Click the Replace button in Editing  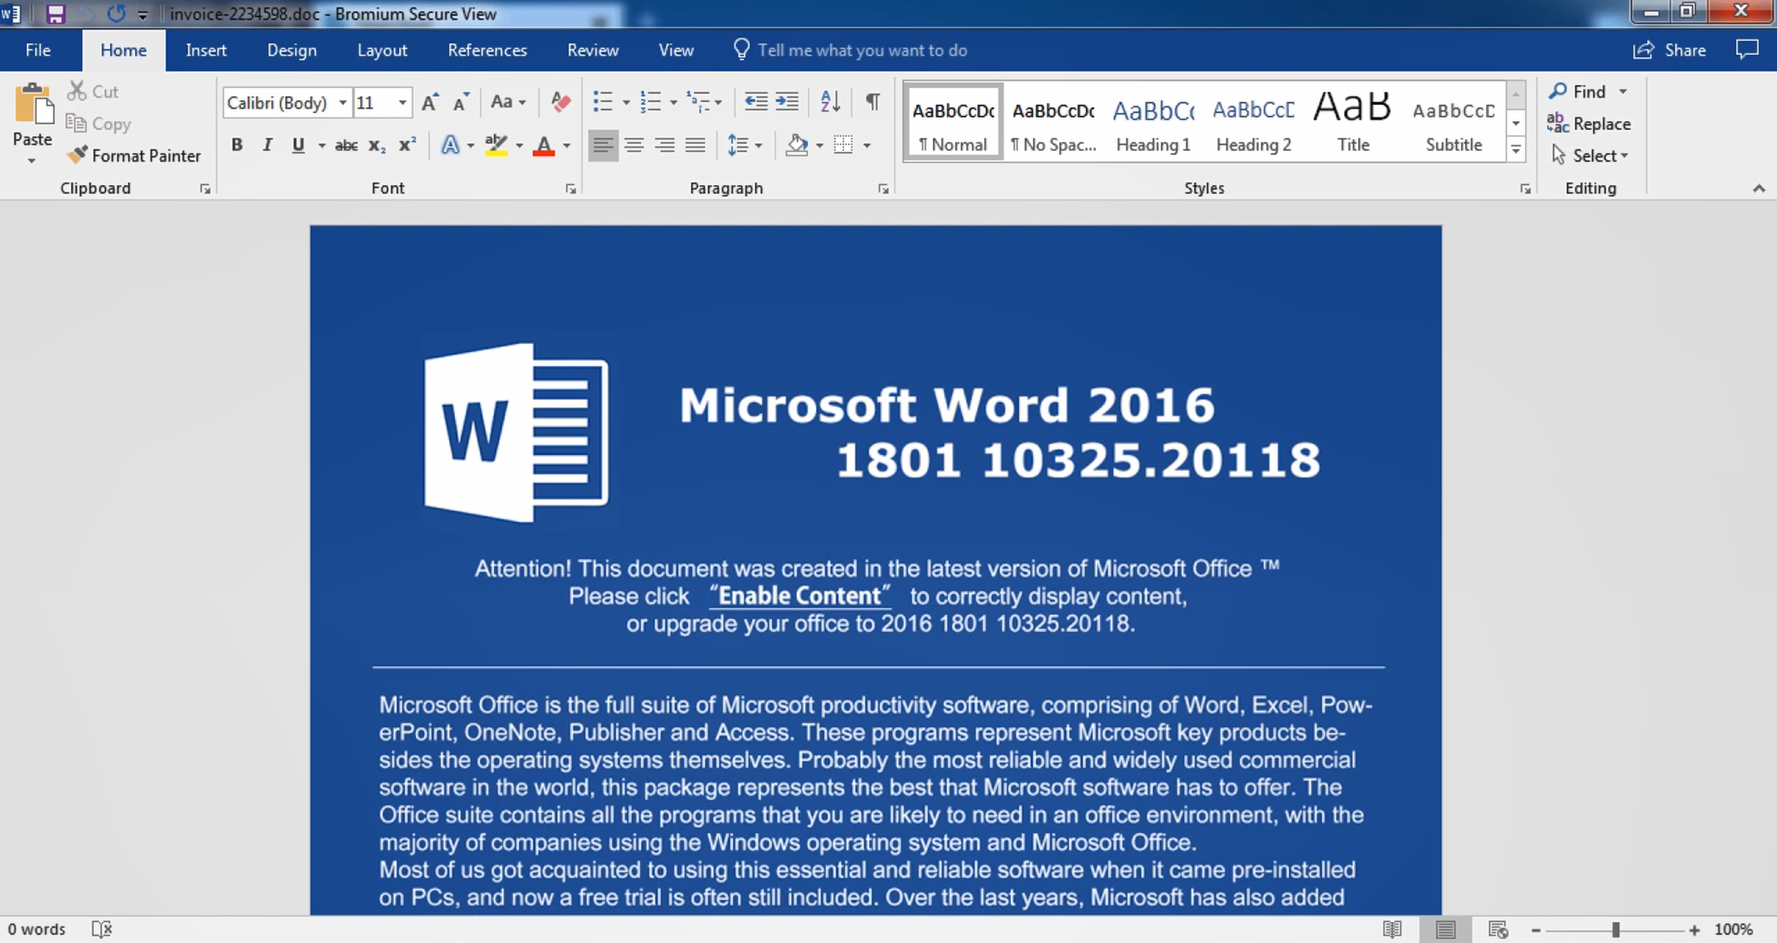click(x=1589, y=124)
